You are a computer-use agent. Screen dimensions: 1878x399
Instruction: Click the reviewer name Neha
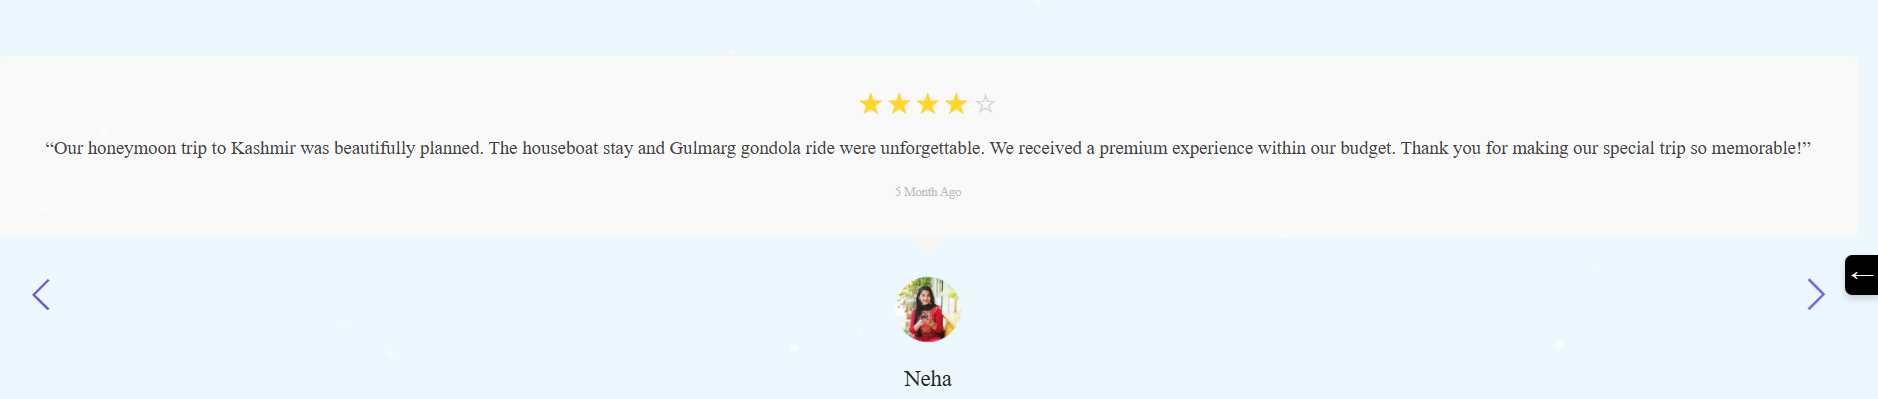point(928,379)
